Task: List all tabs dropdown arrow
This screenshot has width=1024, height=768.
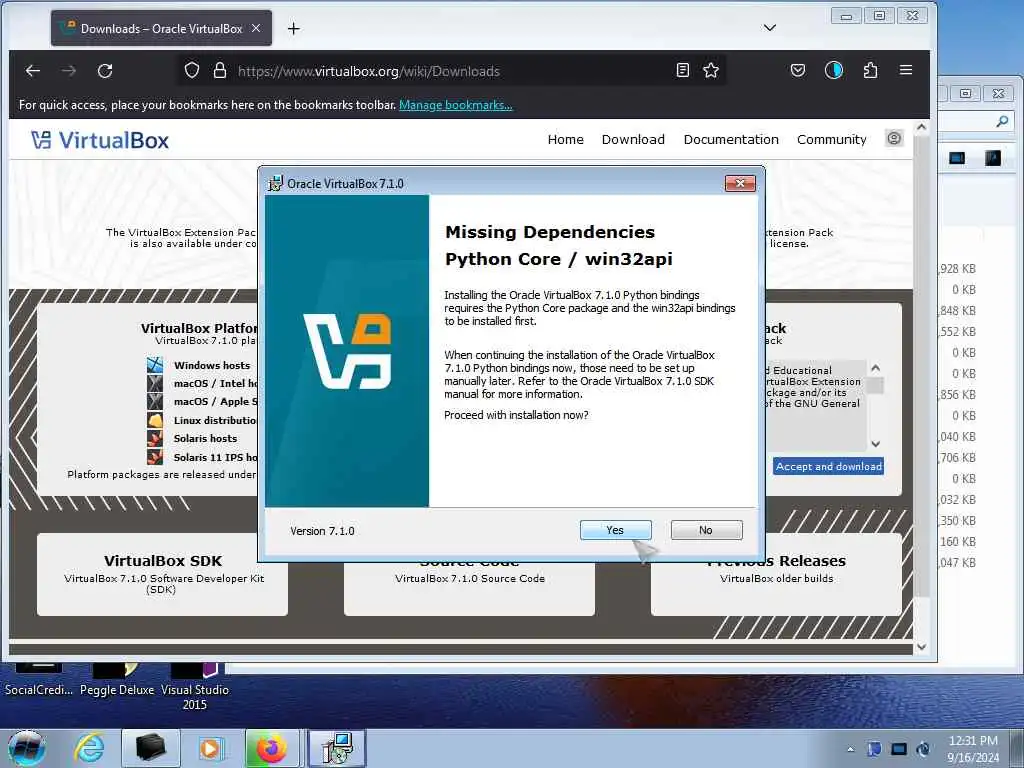Action: [770, 27]
